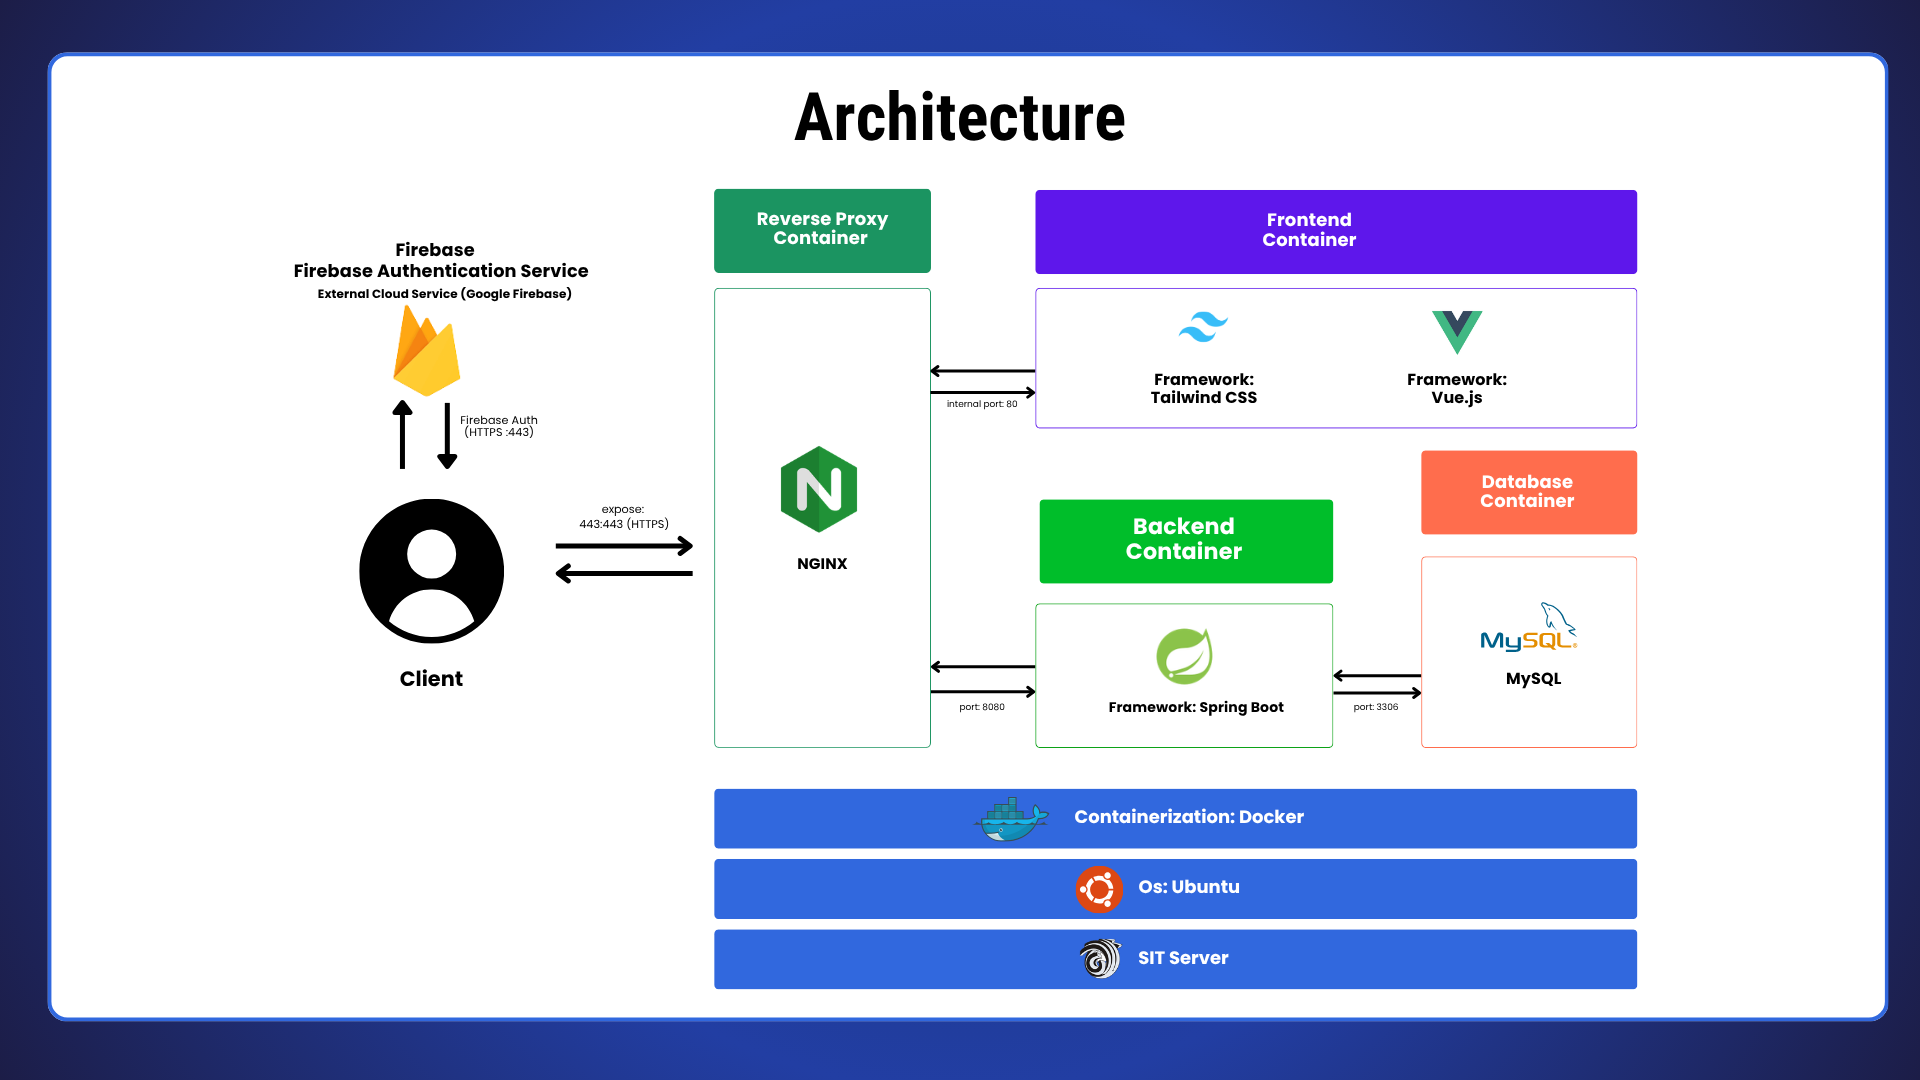Select the 'Containerization: Docker' bar text
The image size is (1920, 1080).
1188,817
